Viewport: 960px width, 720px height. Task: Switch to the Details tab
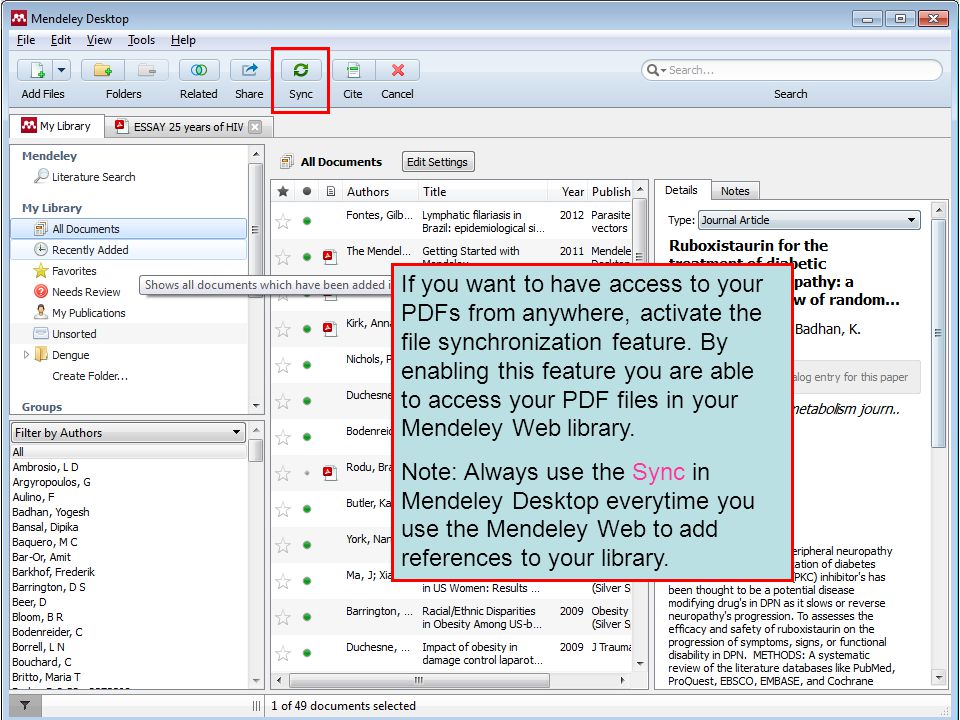pos(681,190)
